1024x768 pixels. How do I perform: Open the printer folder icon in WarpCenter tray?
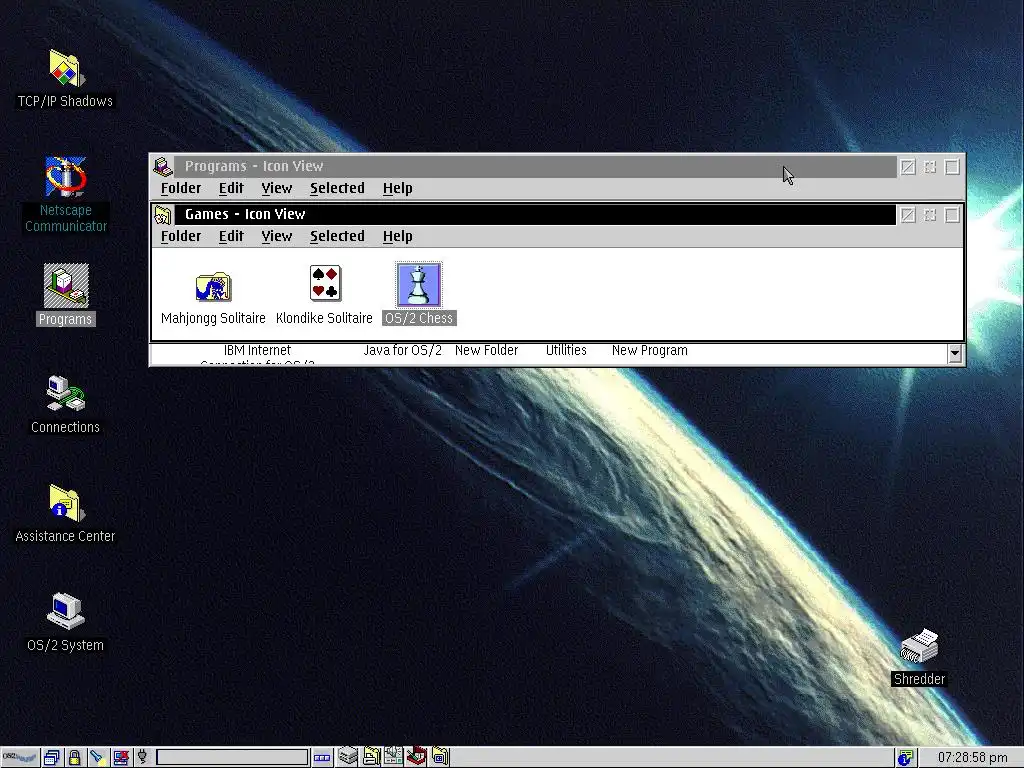pos(372,757)
